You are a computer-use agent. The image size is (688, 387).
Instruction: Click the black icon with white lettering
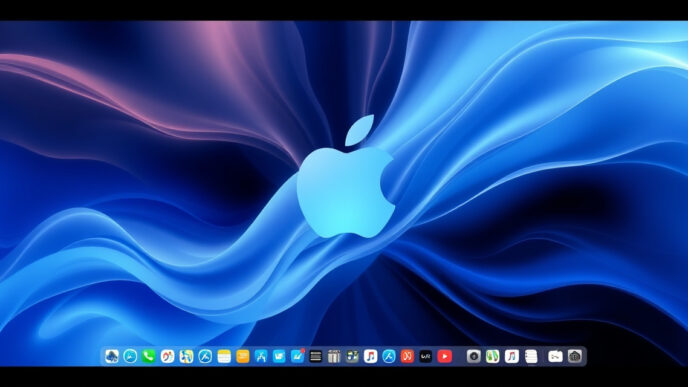426,356
